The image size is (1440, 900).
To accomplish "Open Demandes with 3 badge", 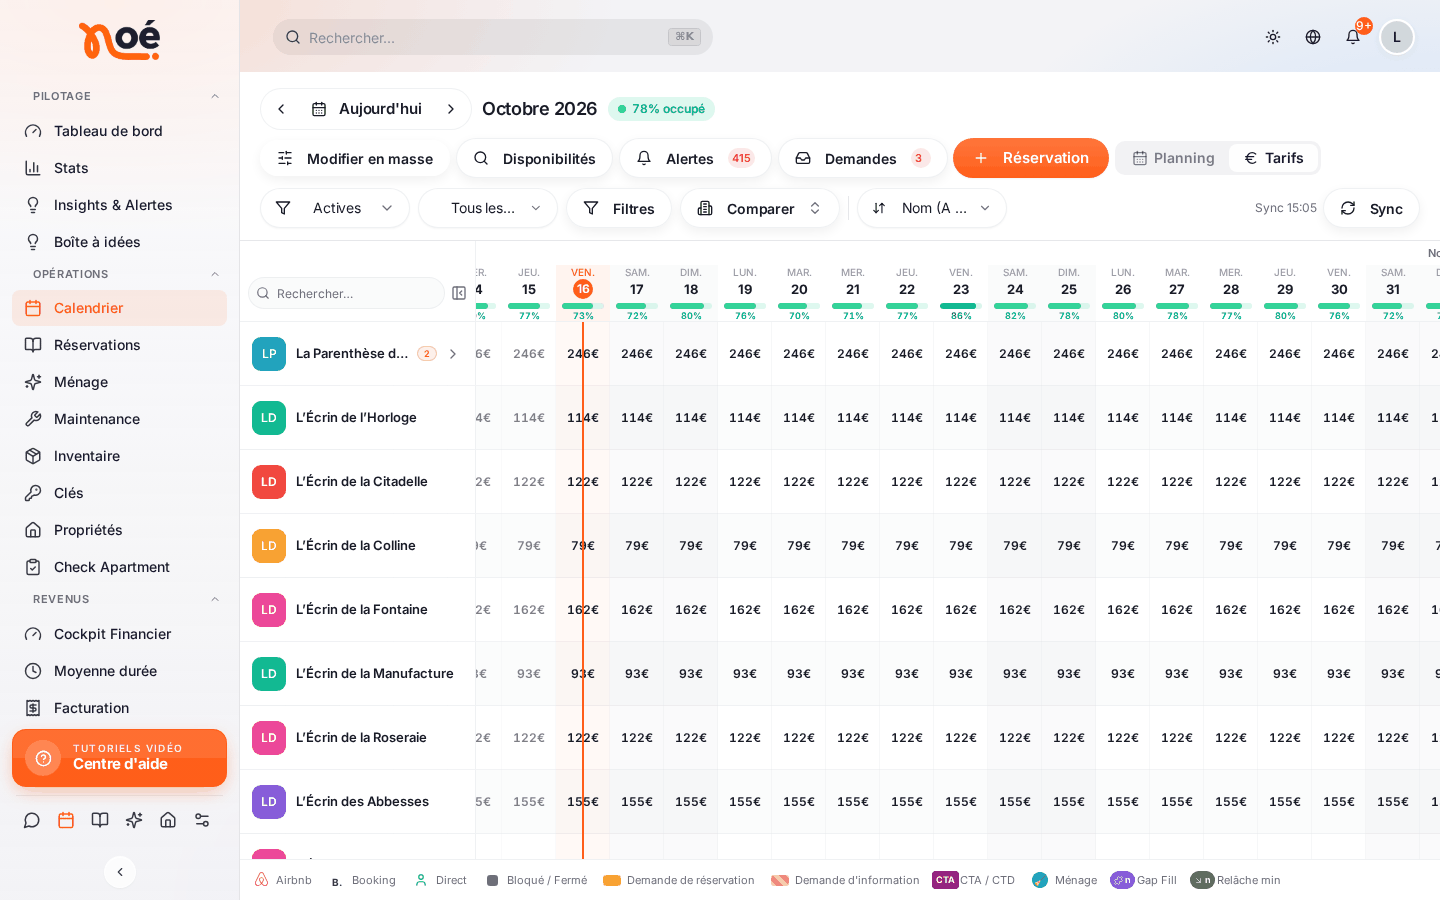I will [863, 158].
